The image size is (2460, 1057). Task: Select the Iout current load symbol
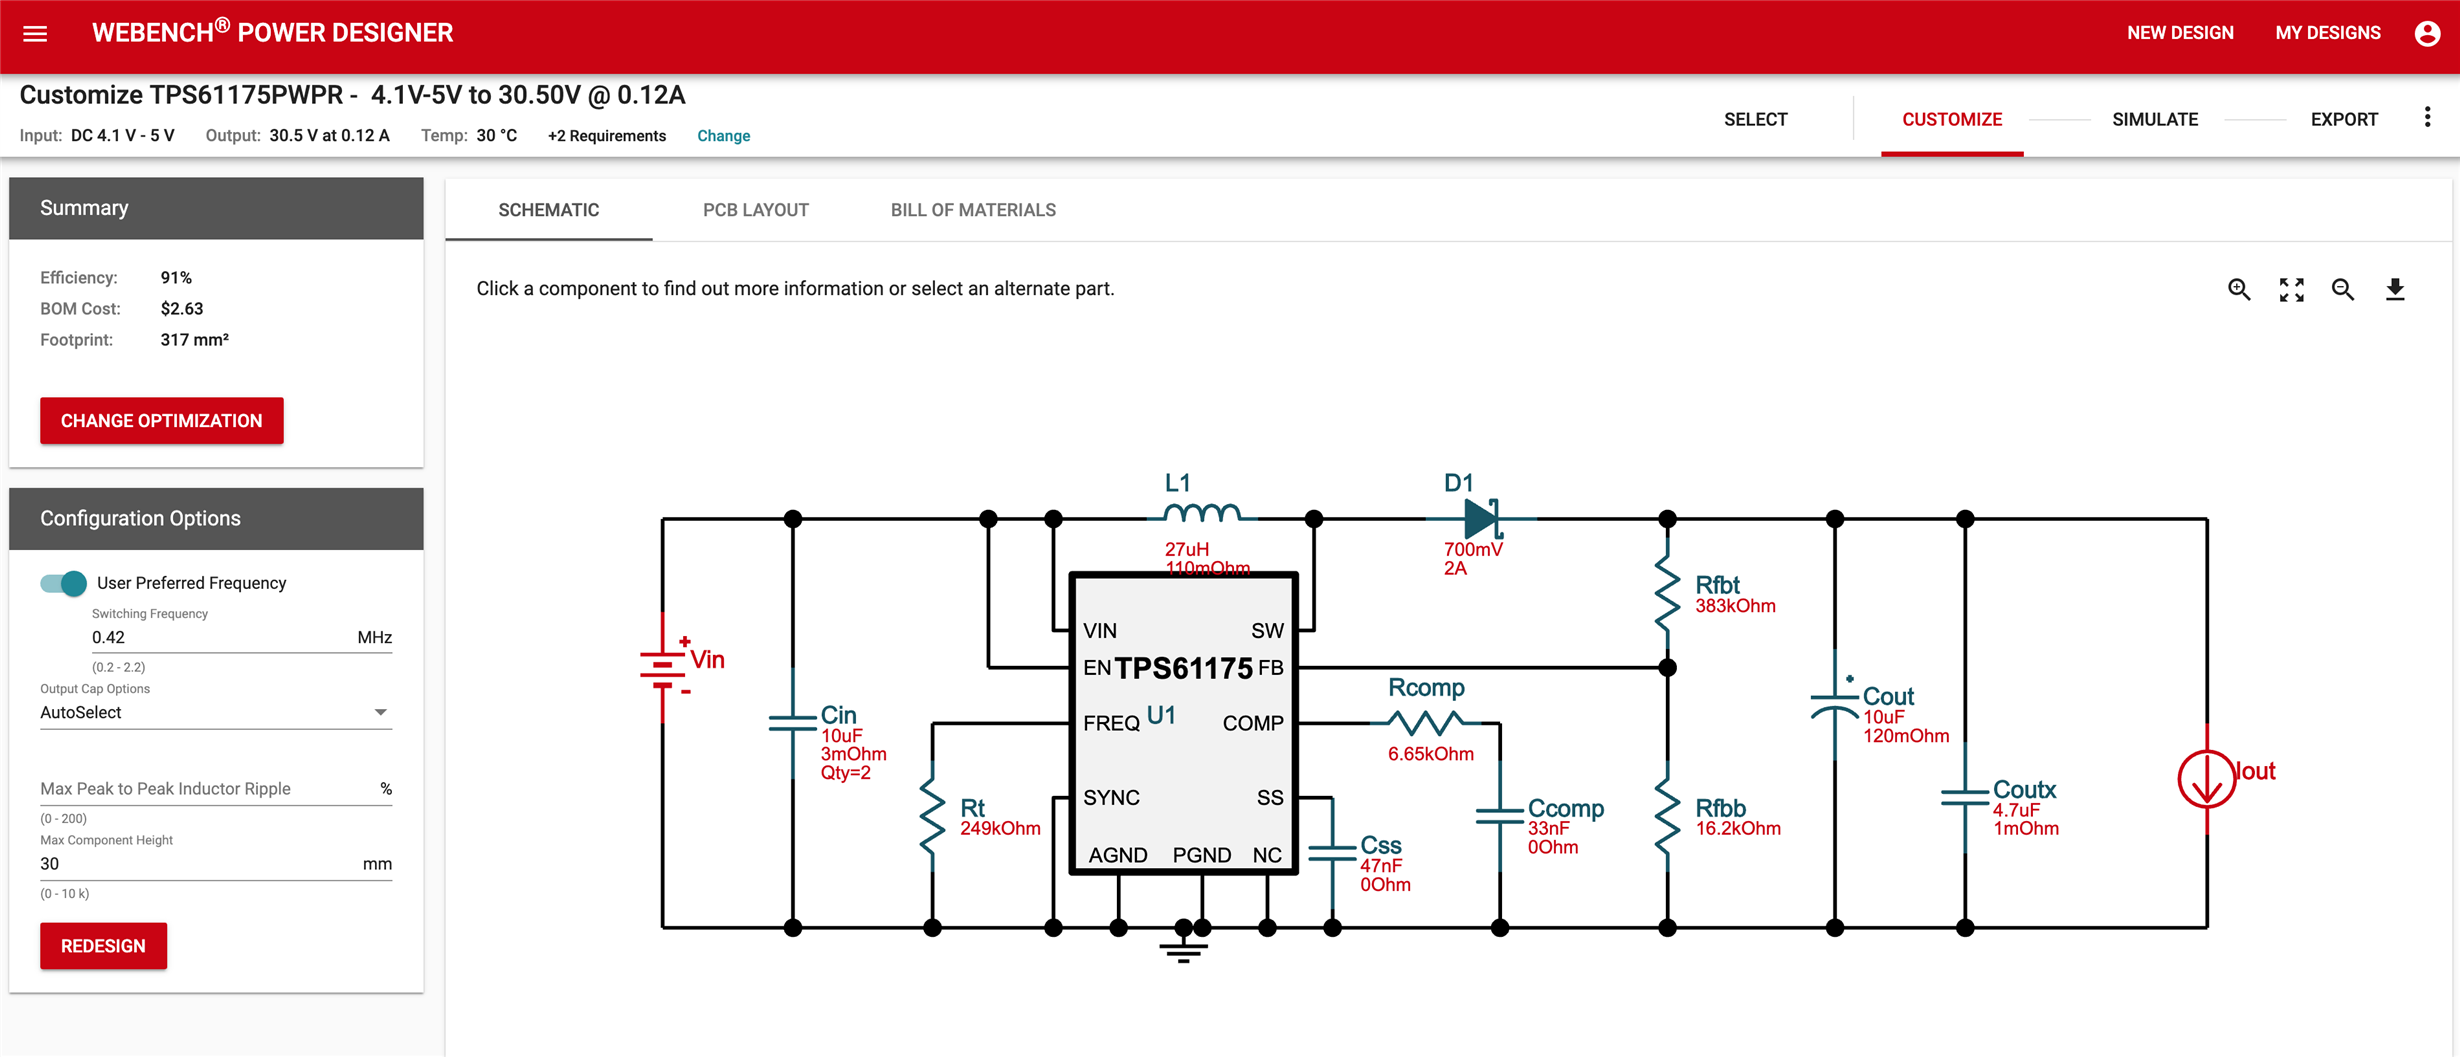[2206, 778]
